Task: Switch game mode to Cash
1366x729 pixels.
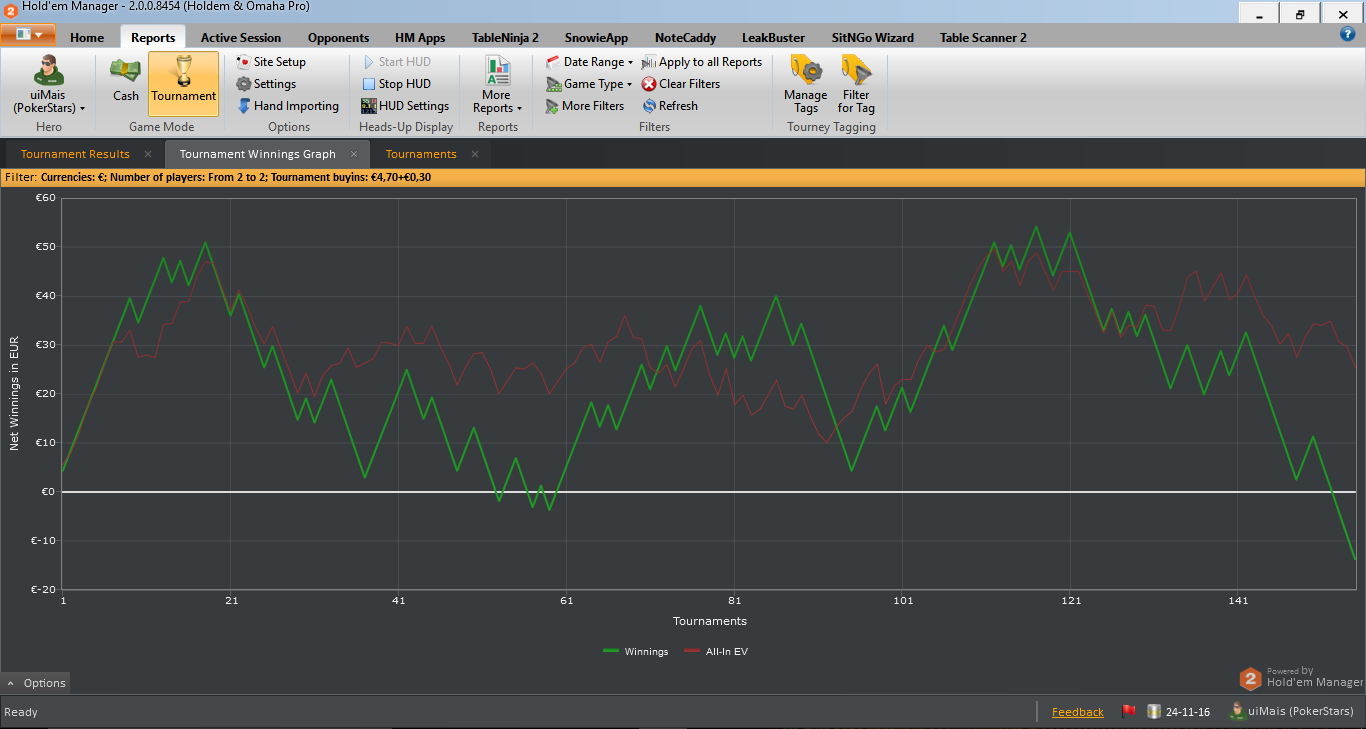Action: point(126,82)
